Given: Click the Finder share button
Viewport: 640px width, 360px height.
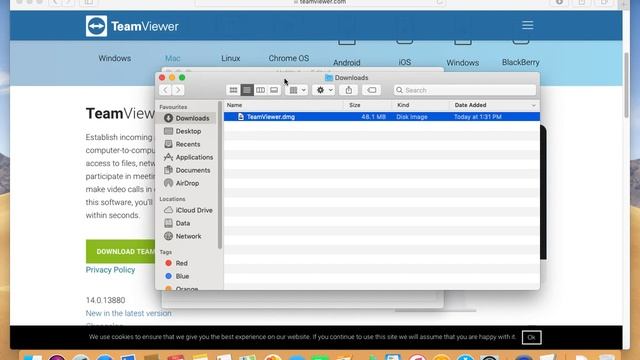Looking at the screenshot, I should (x=349, y=90).
